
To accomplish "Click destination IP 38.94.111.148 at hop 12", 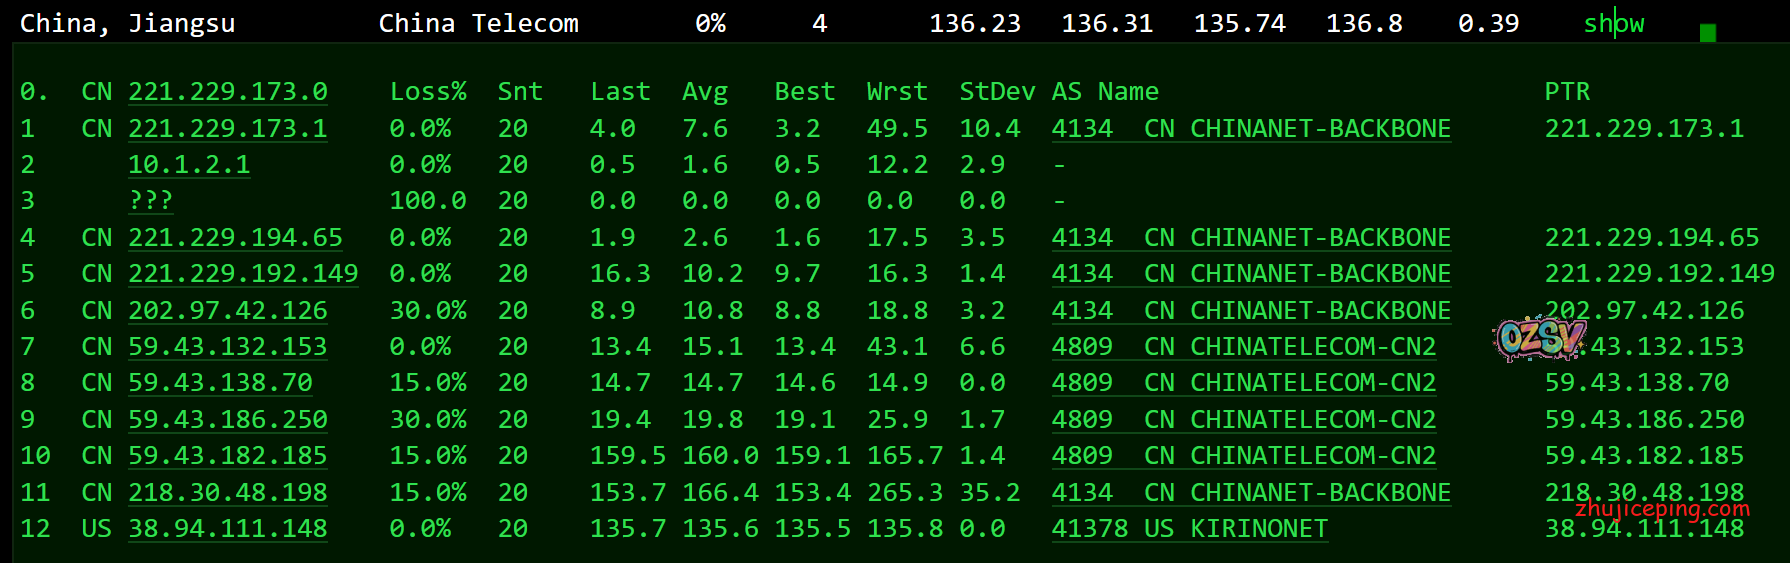I will point(227,529).
